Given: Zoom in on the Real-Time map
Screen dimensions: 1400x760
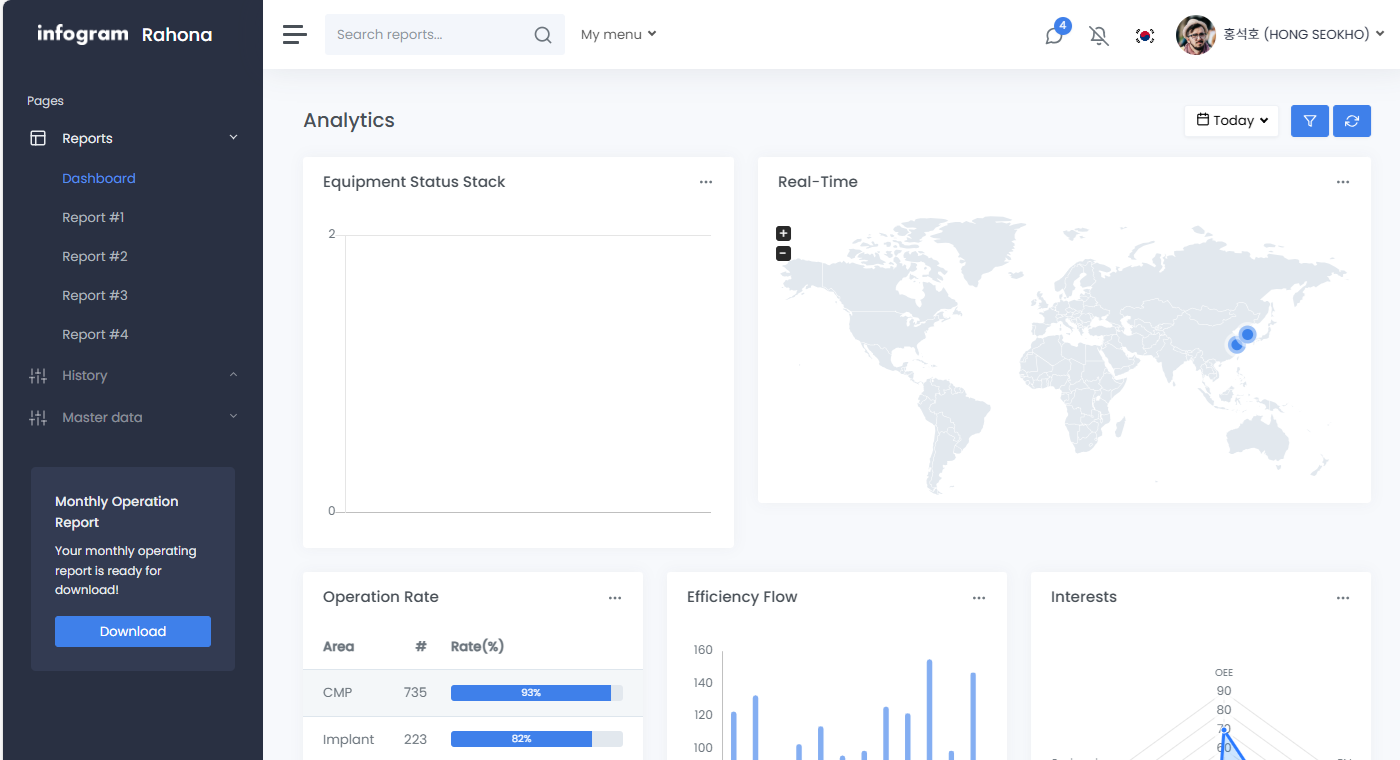Looking at the screenshot, I should coord(783,233).
